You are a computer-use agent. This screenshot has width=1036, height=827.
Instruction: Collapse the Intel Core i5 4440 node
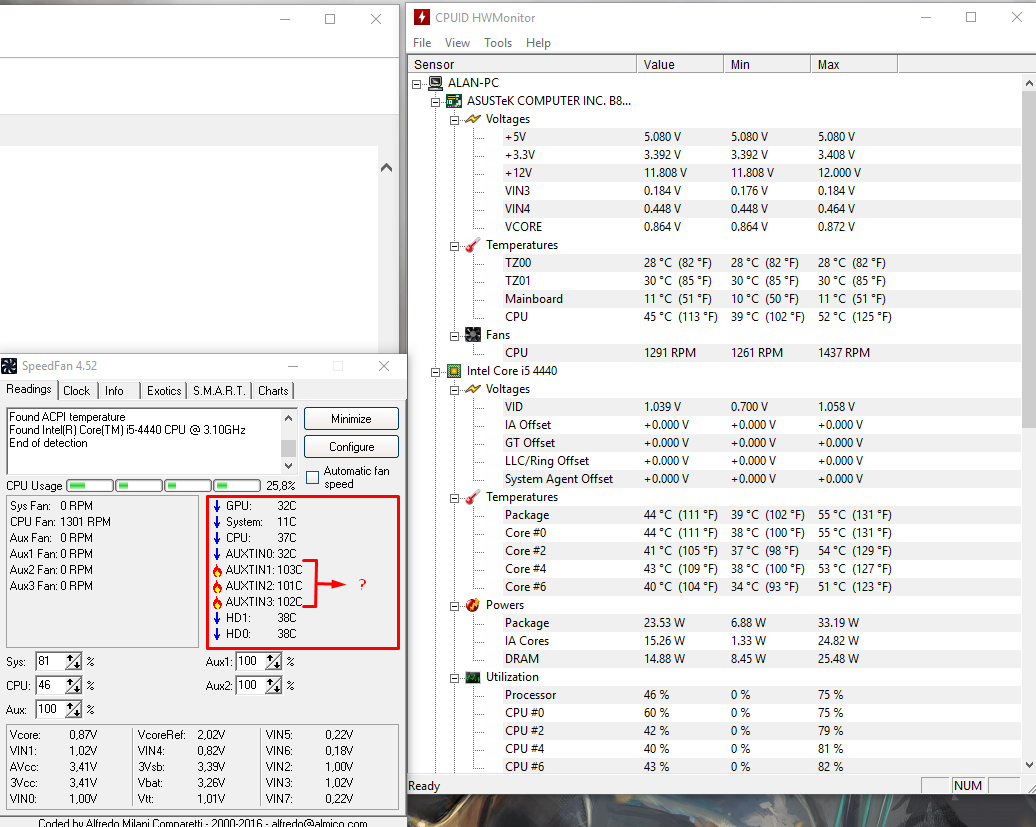[x=435, y=371]
